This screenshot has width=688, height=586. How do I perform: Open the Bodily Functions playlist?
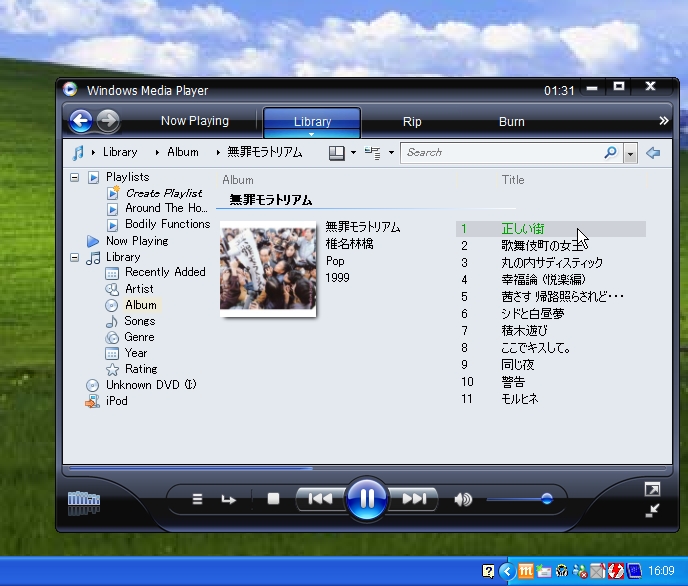click(168, 224)
